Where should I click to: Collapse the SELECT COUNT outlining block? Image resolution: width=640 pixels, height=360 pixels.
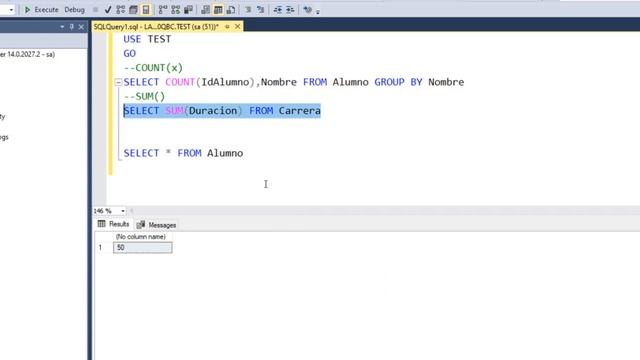coord(118,82)
